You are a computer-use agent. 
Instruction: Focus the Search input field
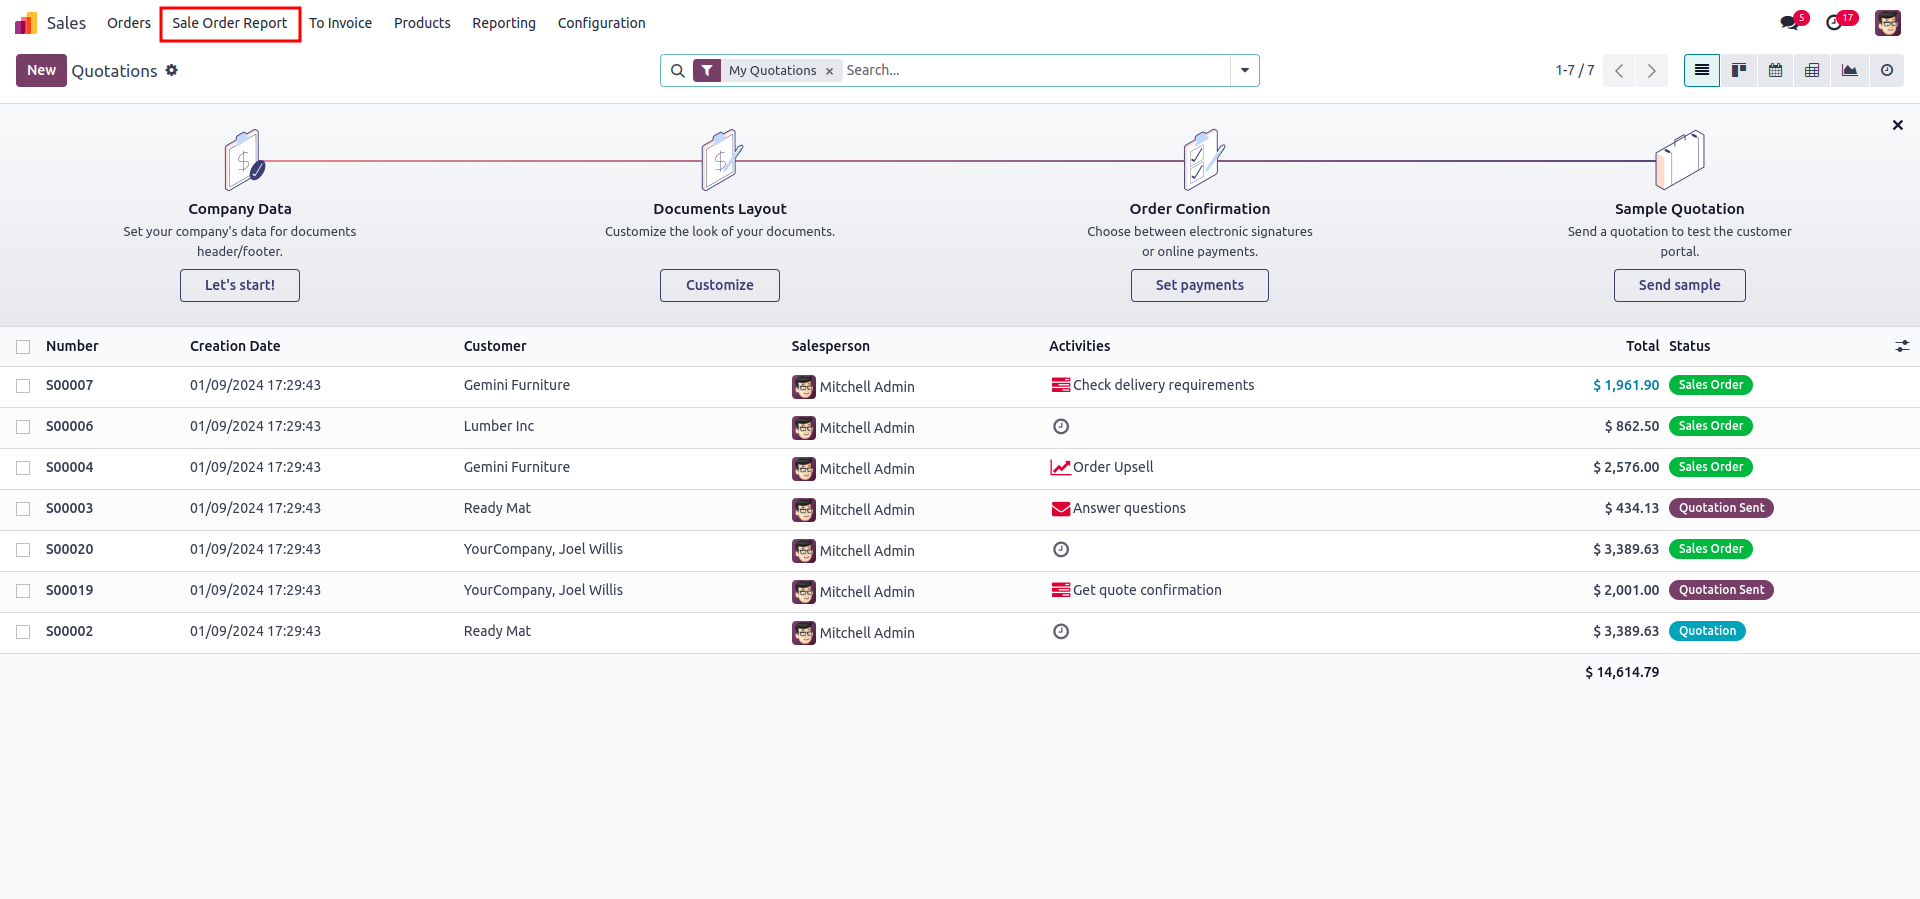point(1030,71)
